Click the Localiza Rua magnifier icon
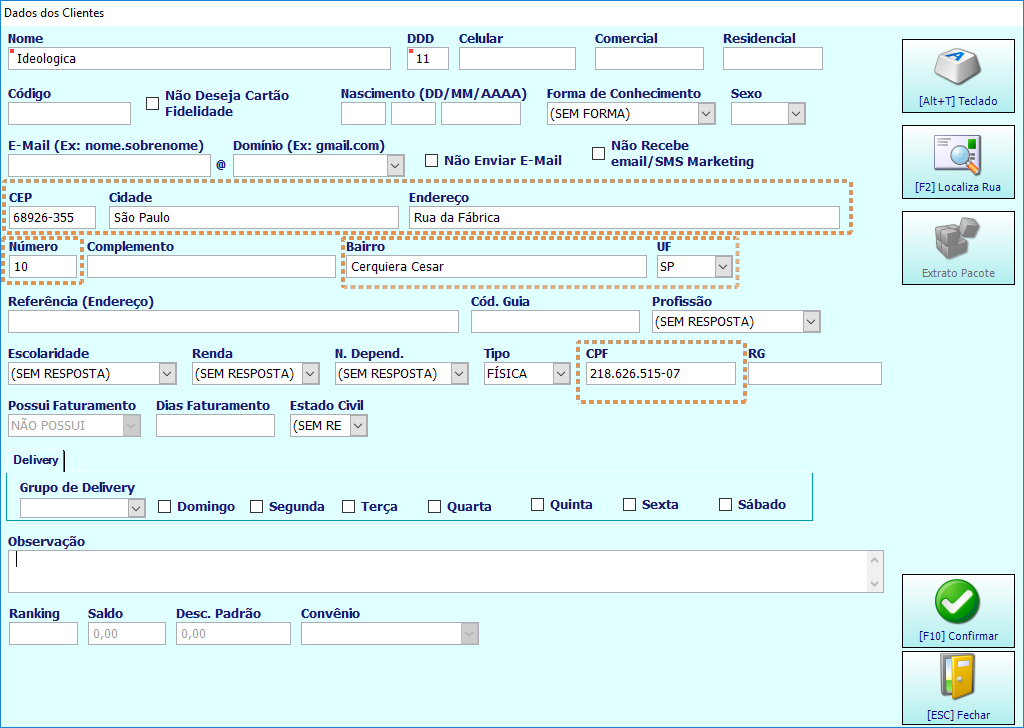 pyautogui.click(x=957, y=155)
